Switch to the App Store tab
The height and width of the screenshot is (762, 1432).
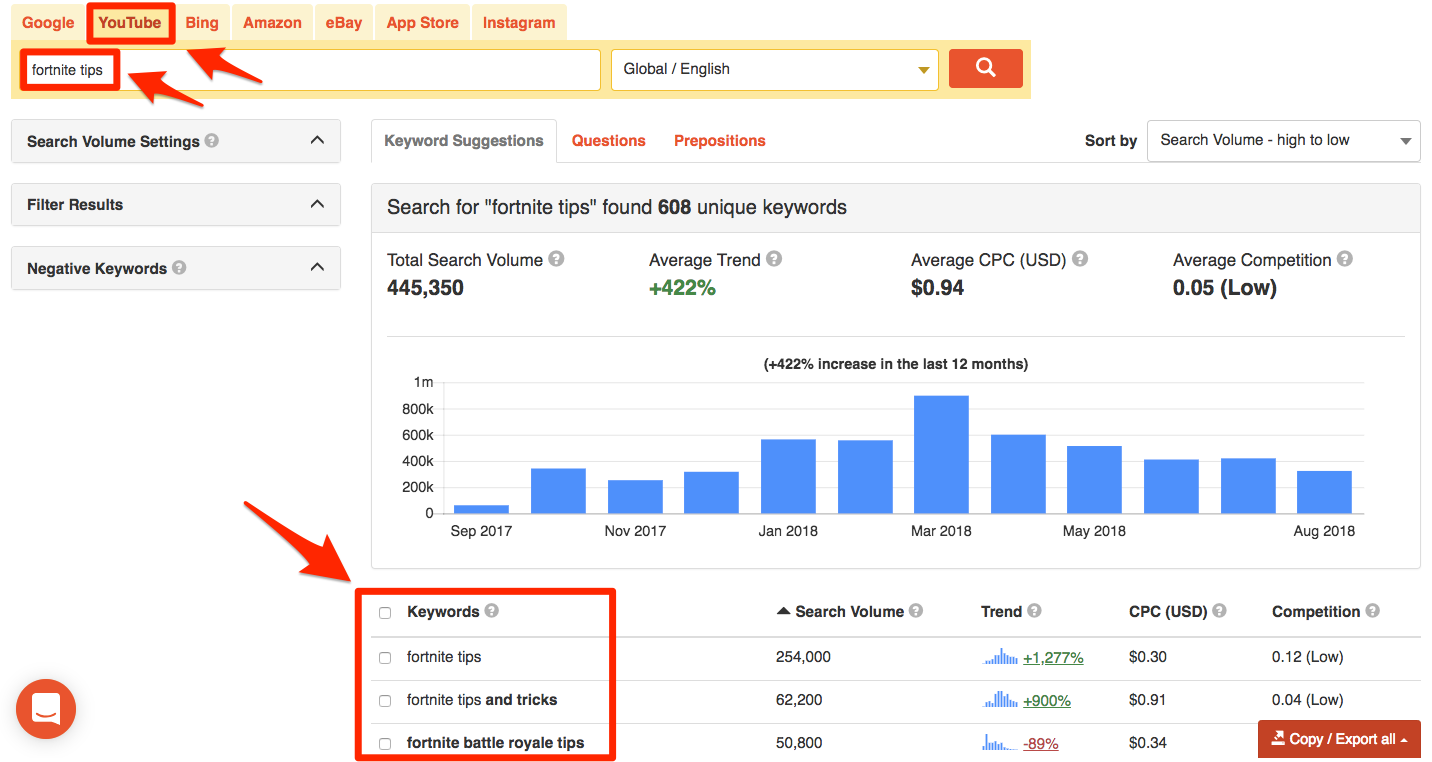tap(422, 22)
